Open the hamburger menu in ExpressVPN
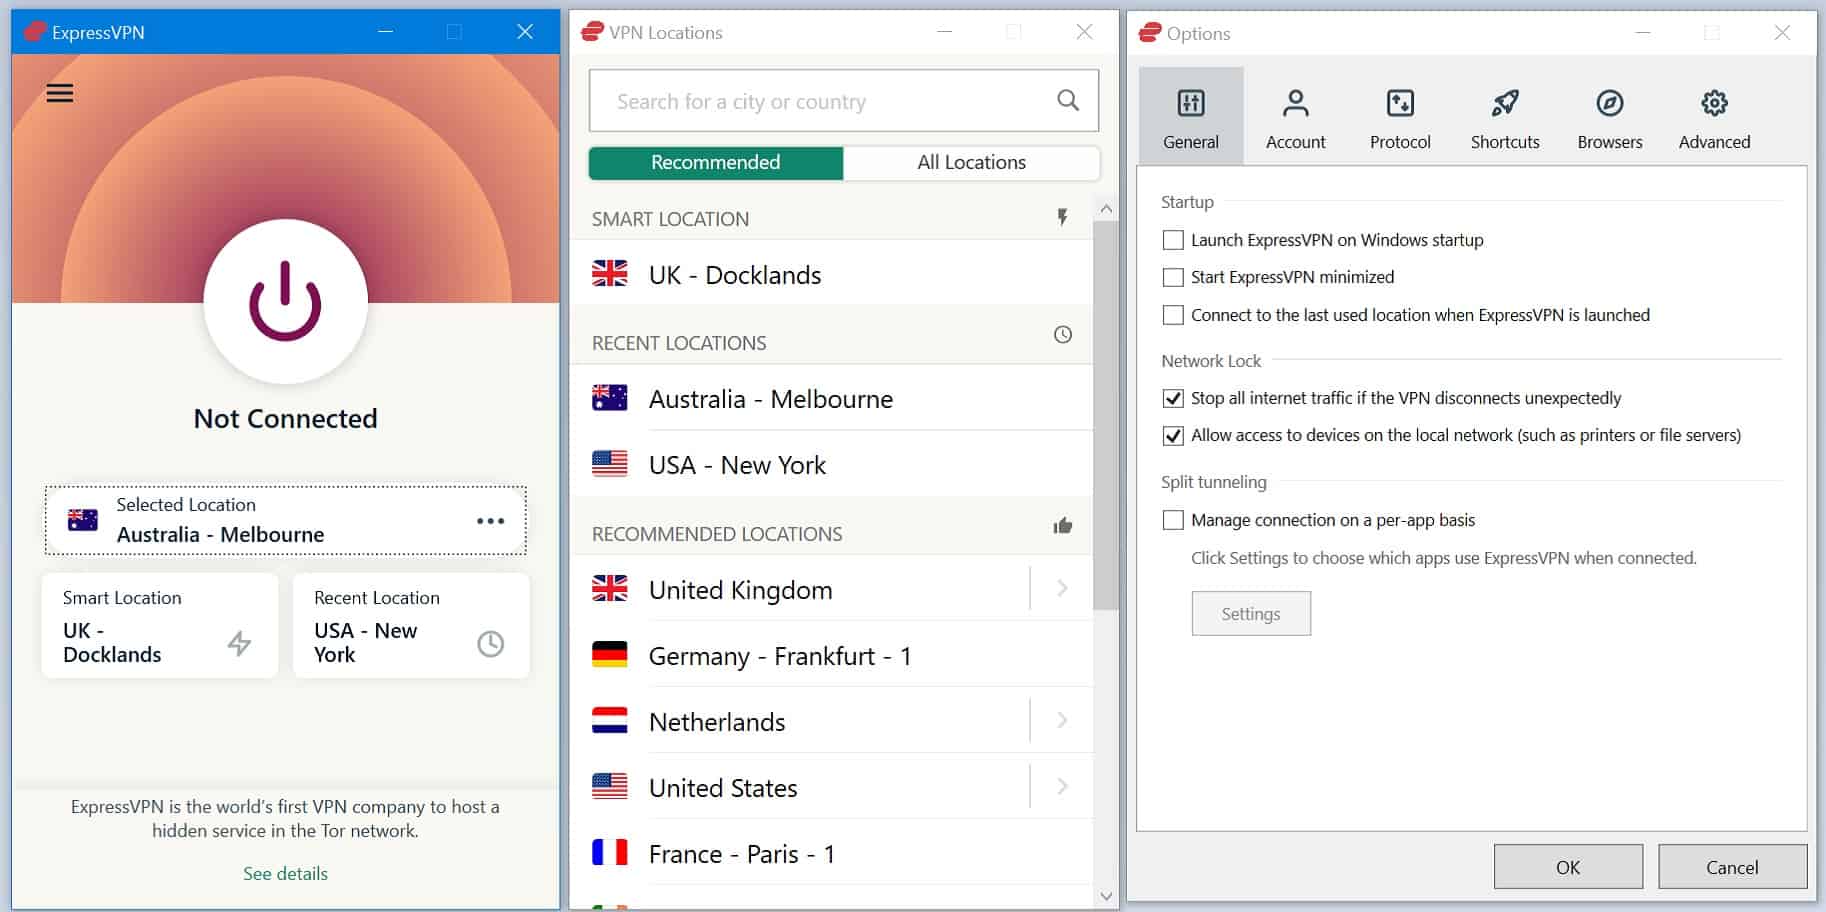 [x=60, y=93]
